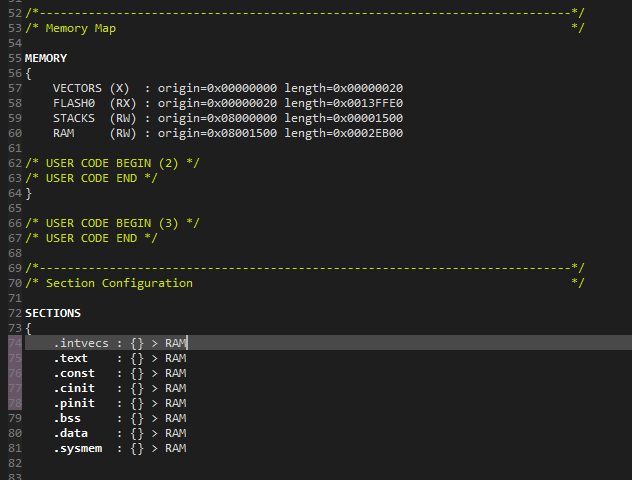Screen dimensions: 632x480
Task: Click RAM length value 0x0002EB00
Action: 368,133
